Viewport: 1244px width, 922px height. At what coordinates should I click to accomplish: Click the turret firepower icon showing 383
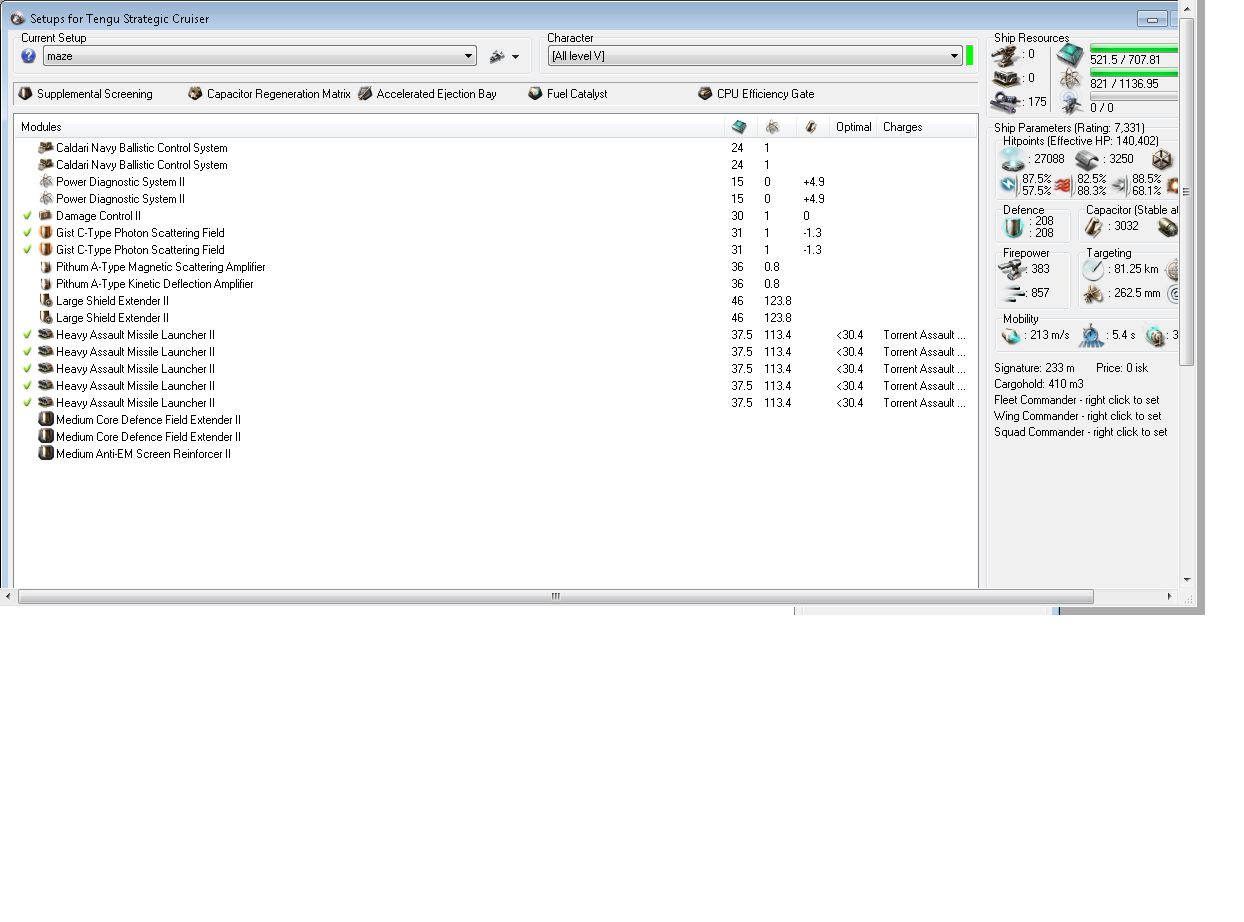point(1011,270)
